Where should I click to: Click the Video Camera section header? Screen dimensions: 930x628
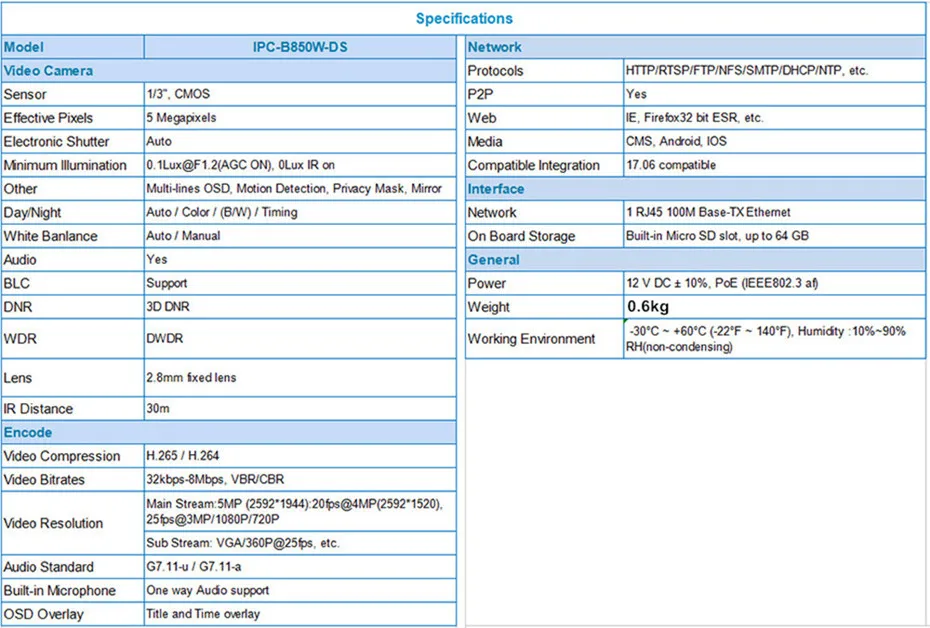[x=229, y=71]
